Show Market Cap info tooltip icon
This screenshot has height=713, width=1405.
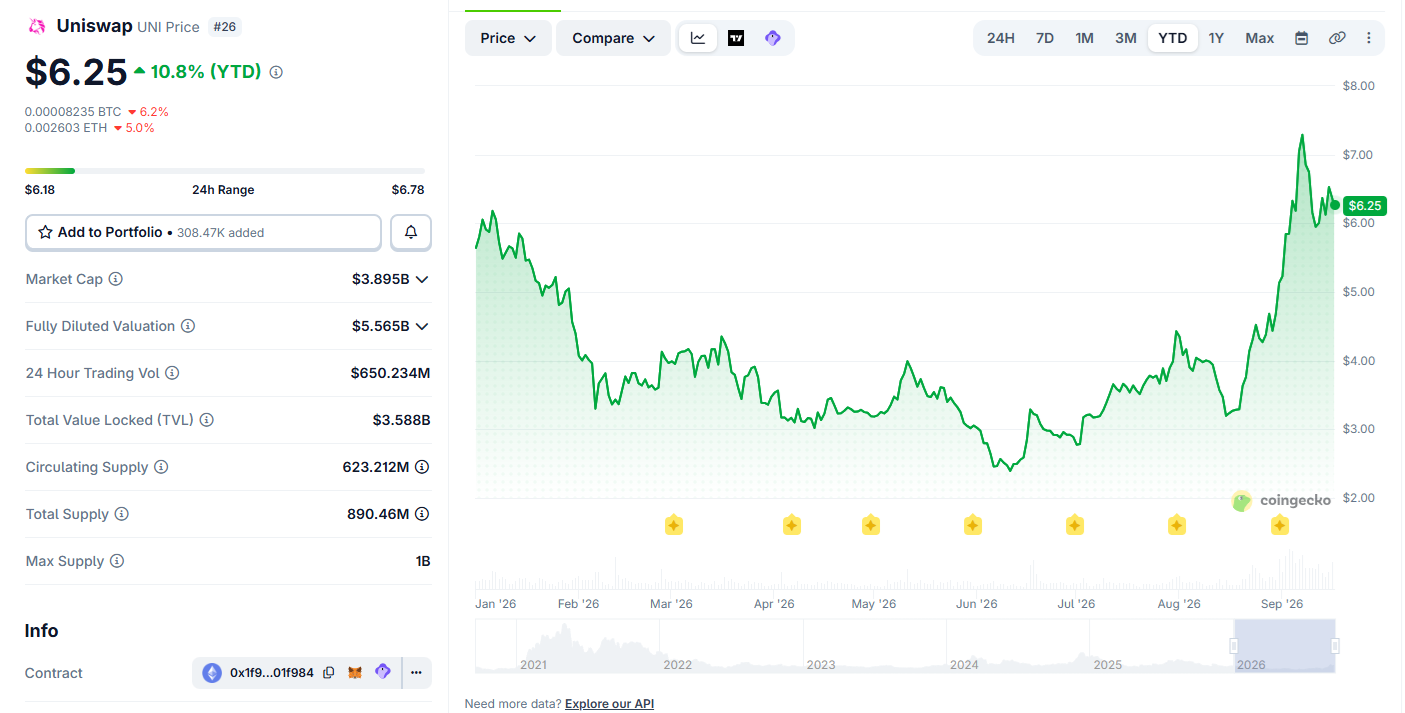point(115,279)
